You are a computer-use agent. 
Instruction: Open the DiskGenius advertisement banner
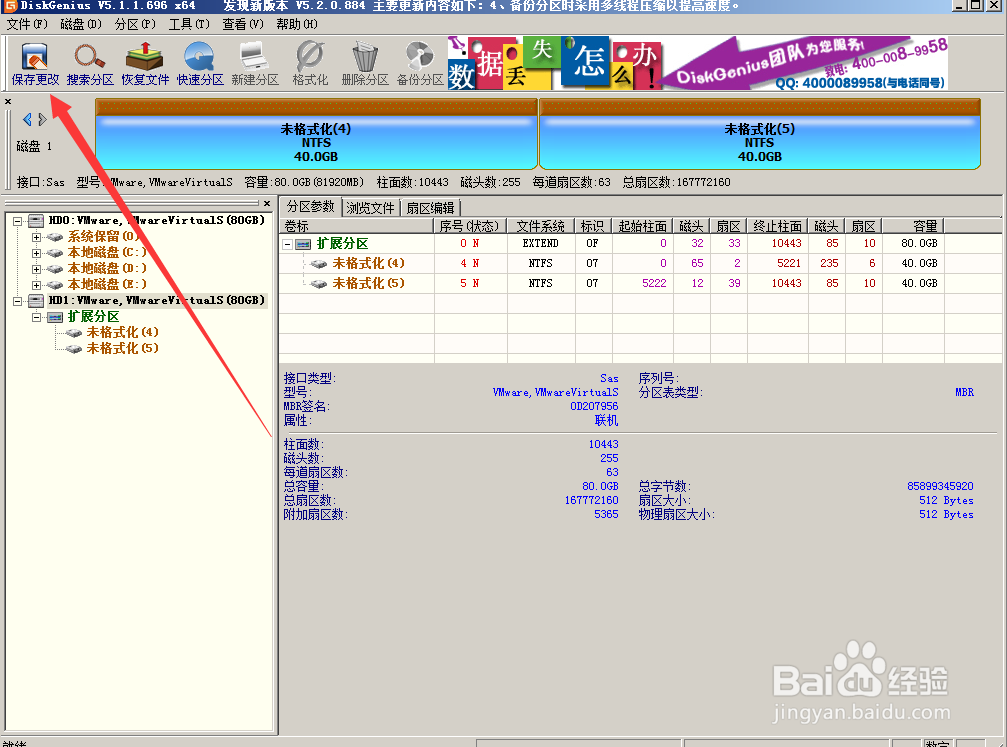pos(698,63)
